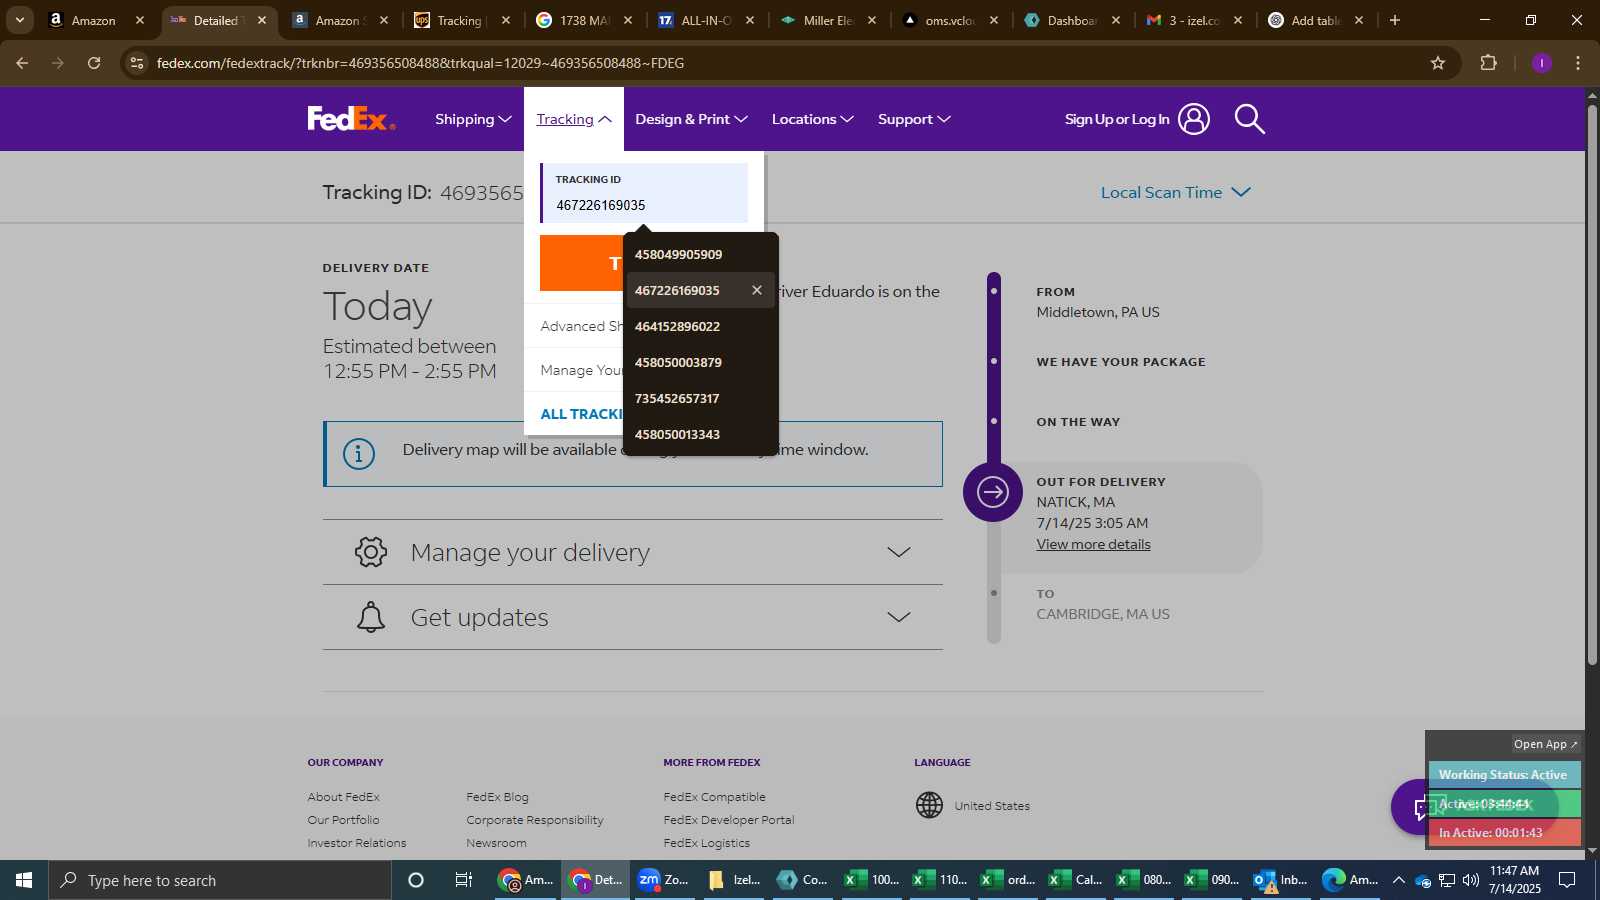This screenshot has height=900, width=1600.
Task: Select suggestion 464152896022
Action: point(700,326)
